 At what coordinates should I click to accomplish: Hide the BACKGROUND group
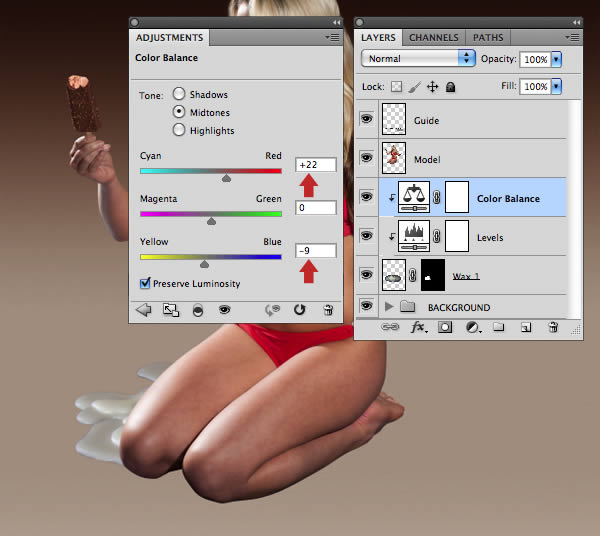coord(367,305)
